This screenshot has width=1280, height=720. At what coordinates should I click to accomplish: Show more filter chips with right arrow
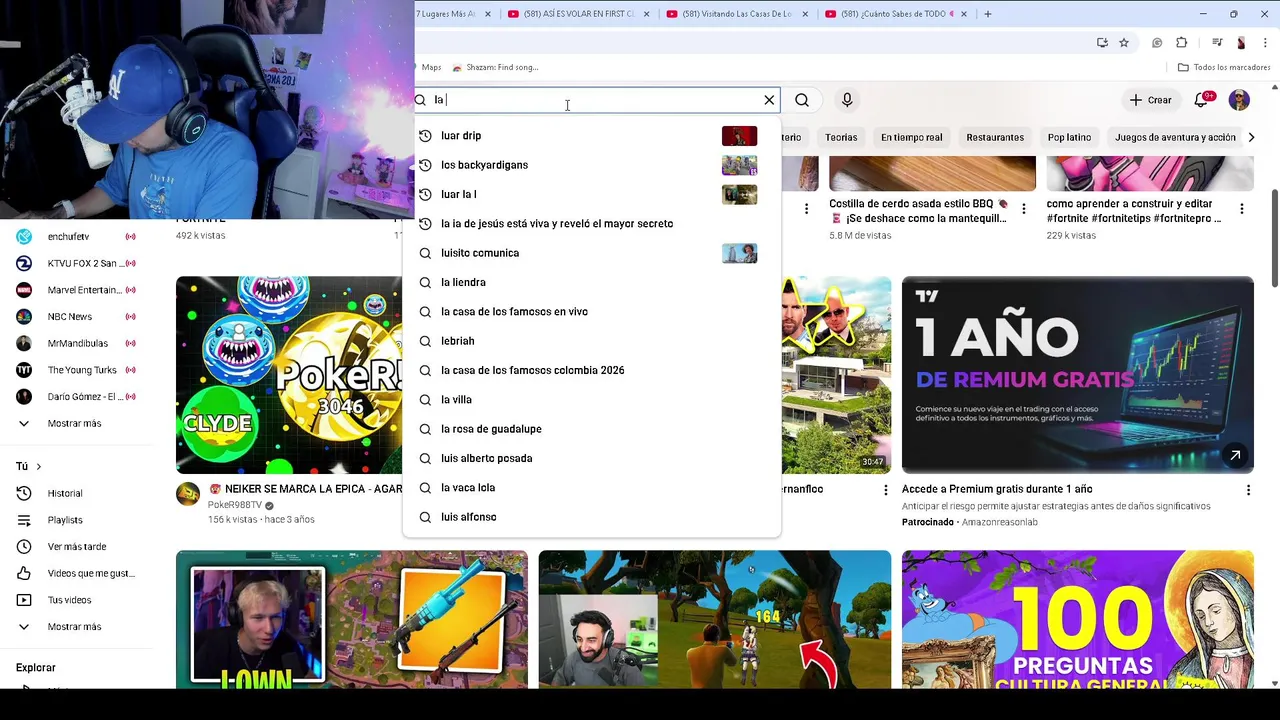coord(1250,137)
